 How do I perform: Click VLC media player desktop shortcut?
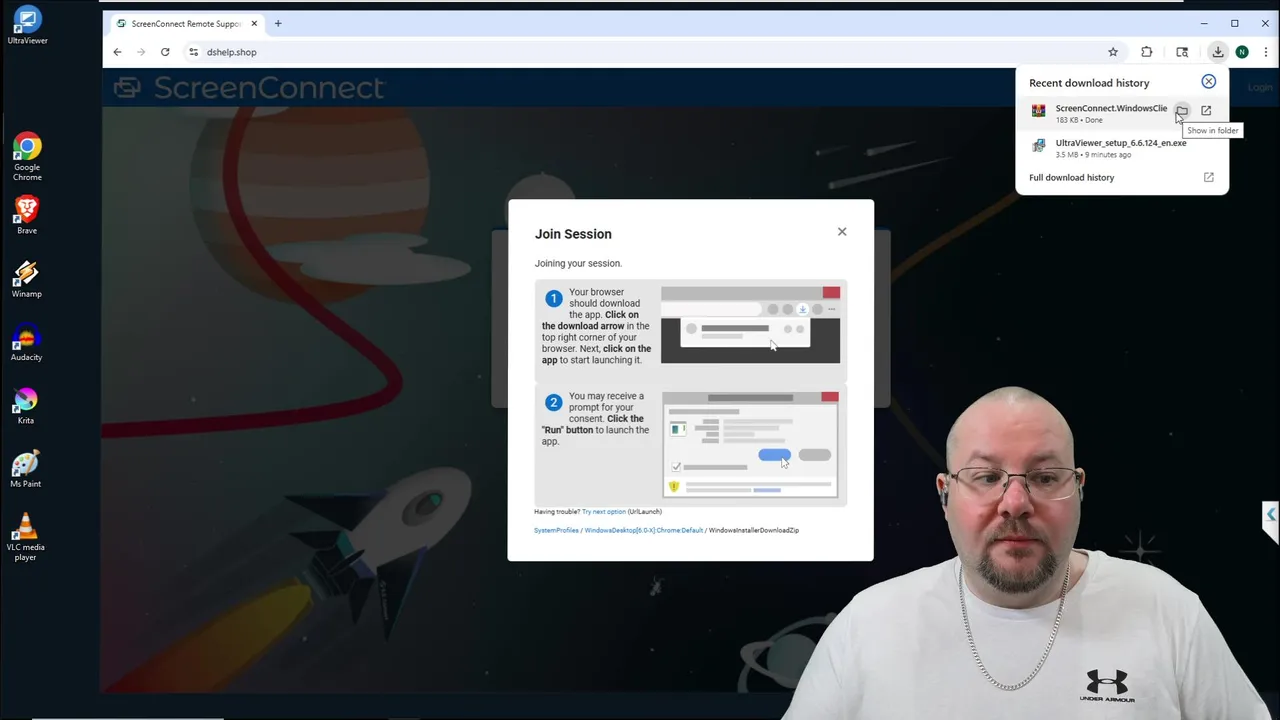point(26,537)
